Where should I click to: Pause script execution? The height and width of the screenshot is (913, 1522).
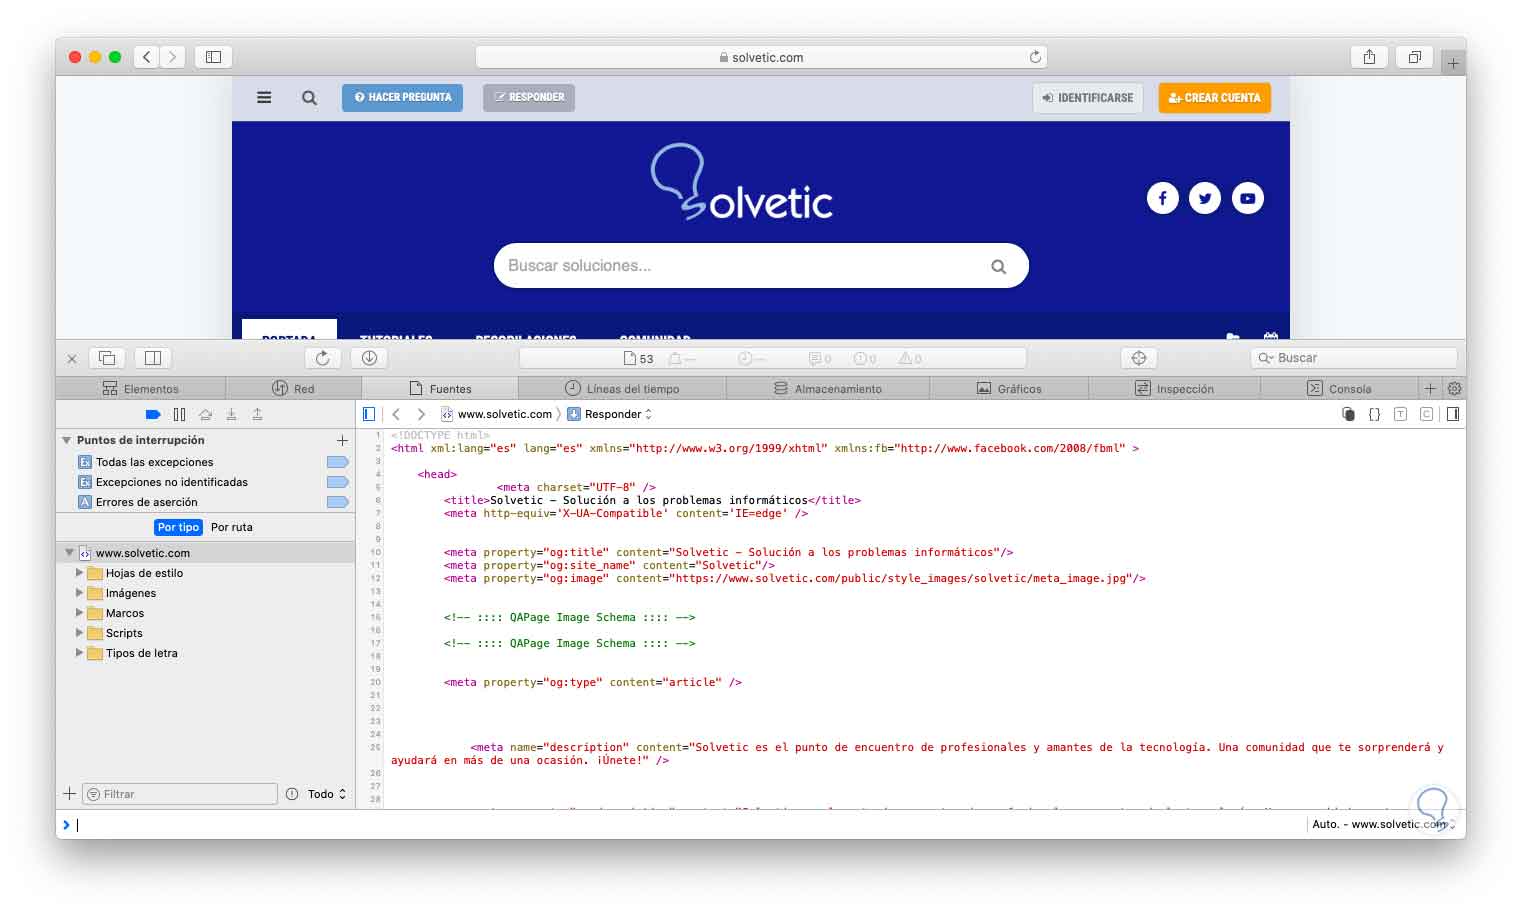(179, 414)
